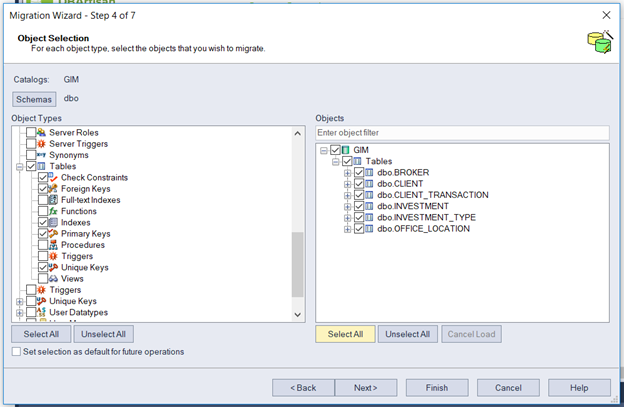Click Unselect All under Objects
The image size is (624, 407).
pos(408,334)
